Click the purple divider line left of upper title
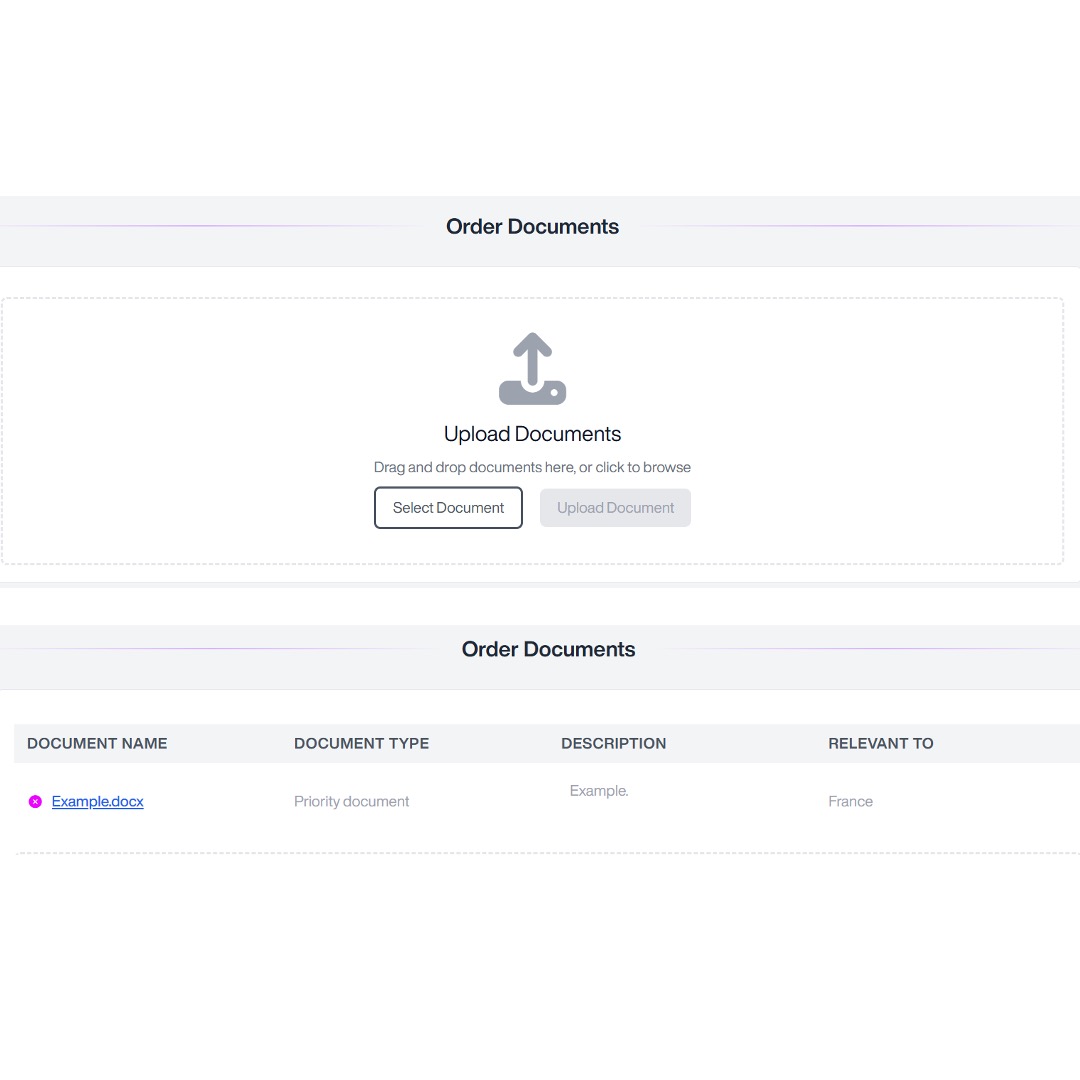The width and height of the screenshot is (1080, 1080). 220,226
